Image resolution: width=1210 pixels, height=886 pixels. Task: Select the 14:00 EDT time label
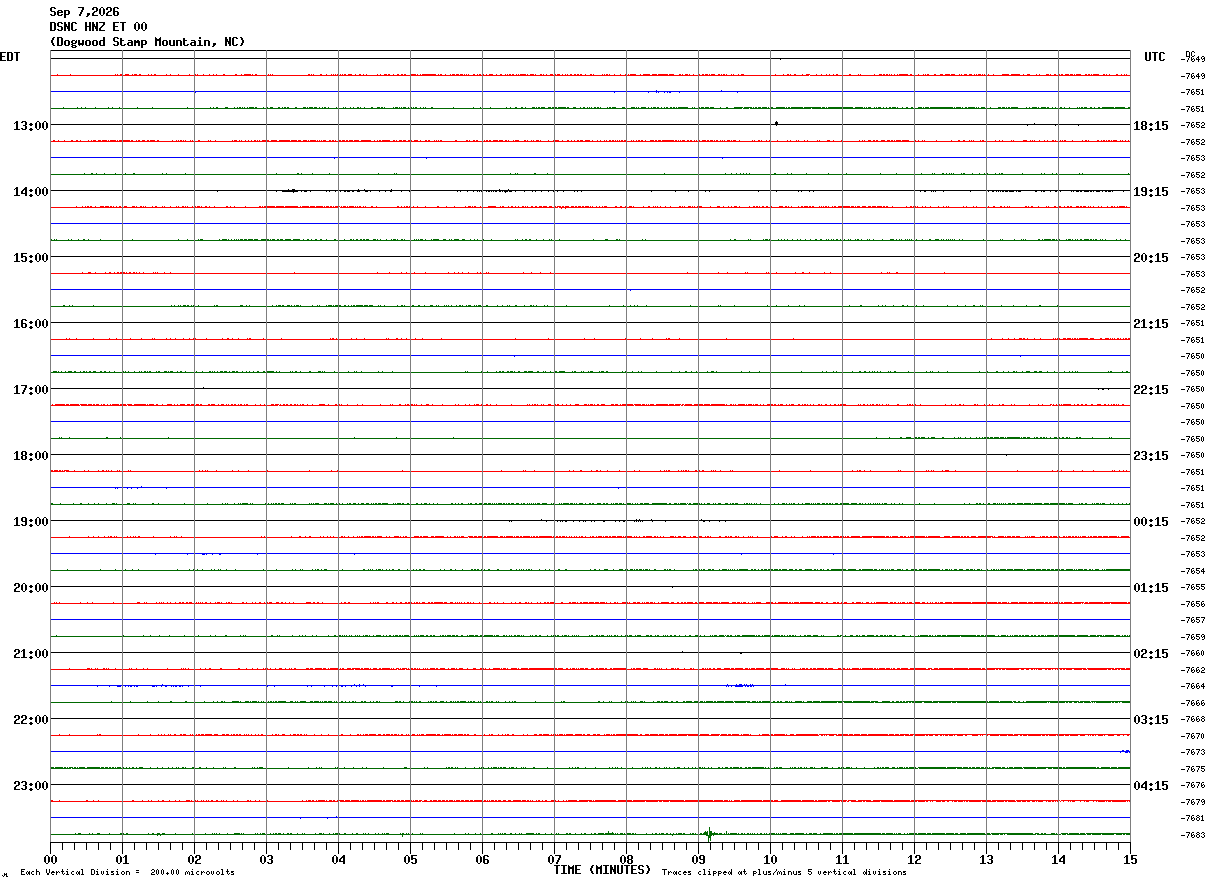point(31,191)
